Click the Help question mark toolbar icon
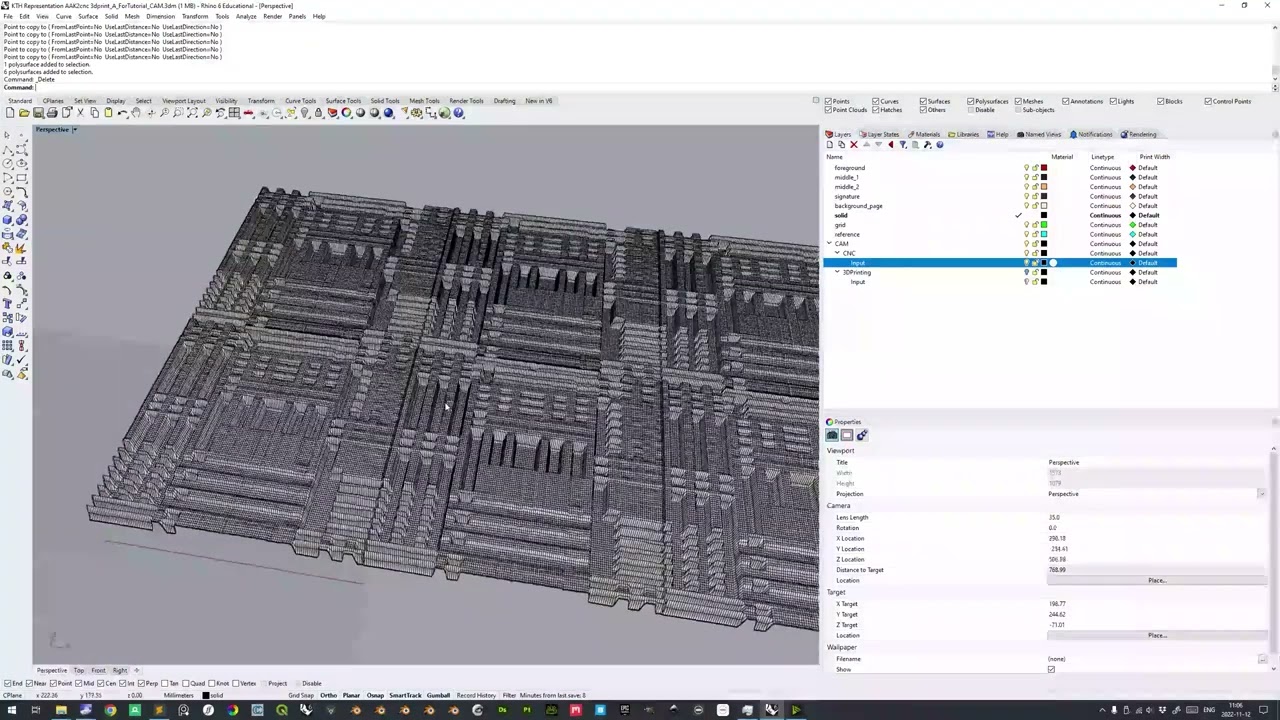 458,112
